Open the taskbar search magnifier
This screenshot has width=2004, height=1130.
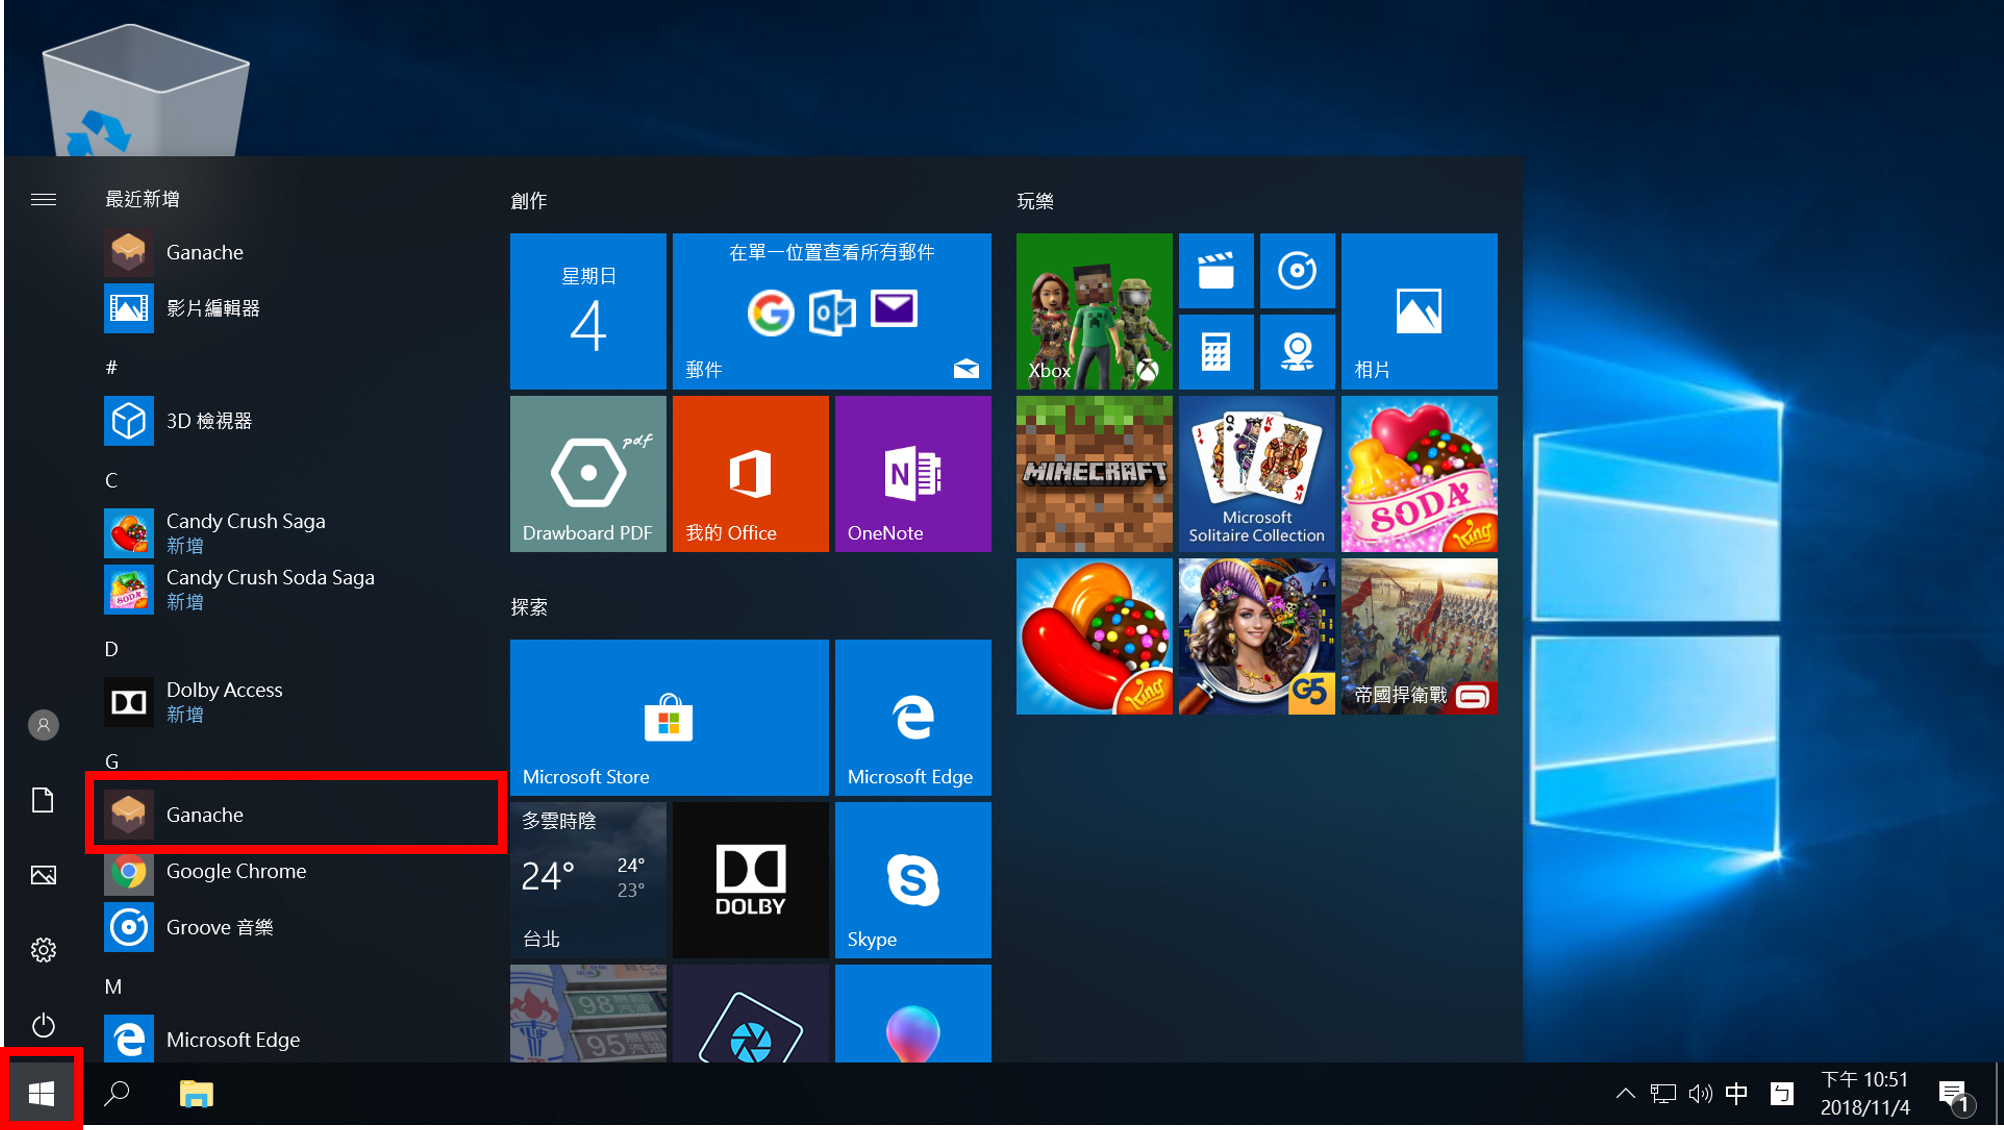click(117, 1094)
